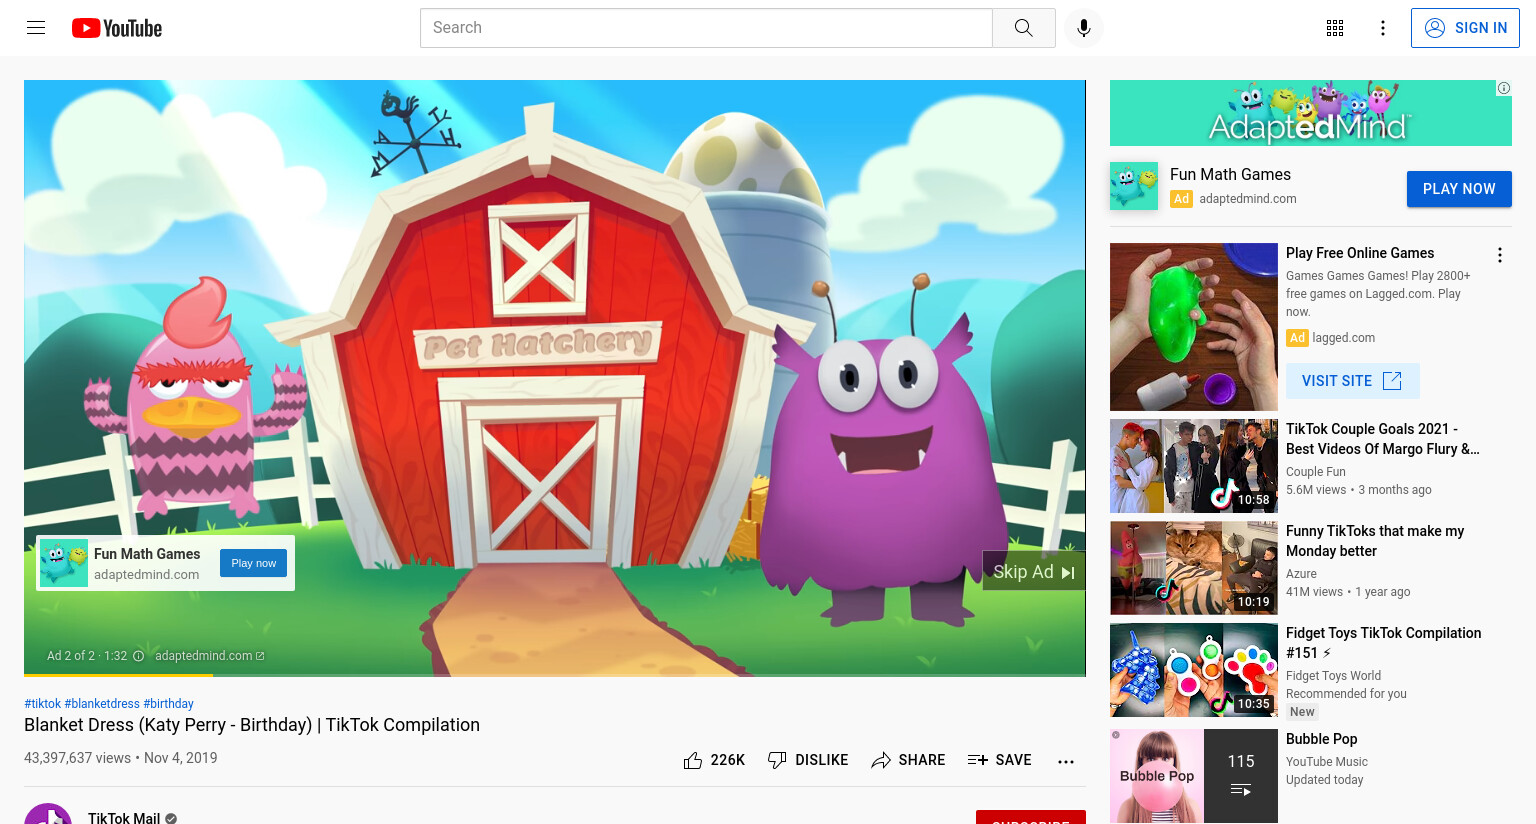Visit adaptedmind.com link in video overlay
Image resolution: width=1536 pixels, height=824 pixels.
point(209,656)
